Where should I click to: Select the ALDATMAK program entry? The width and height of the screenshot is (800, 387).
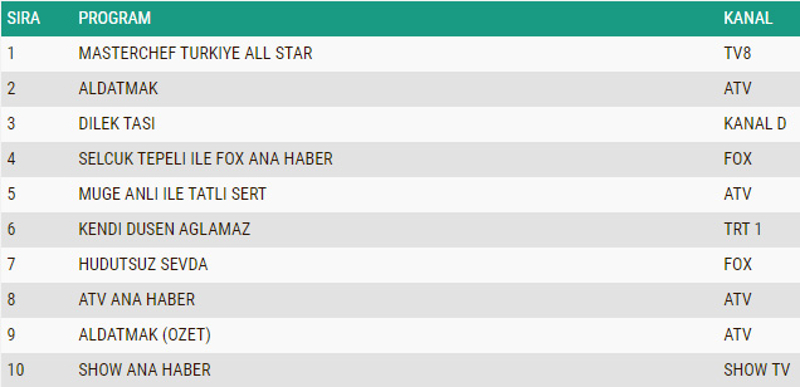point(118,88)
